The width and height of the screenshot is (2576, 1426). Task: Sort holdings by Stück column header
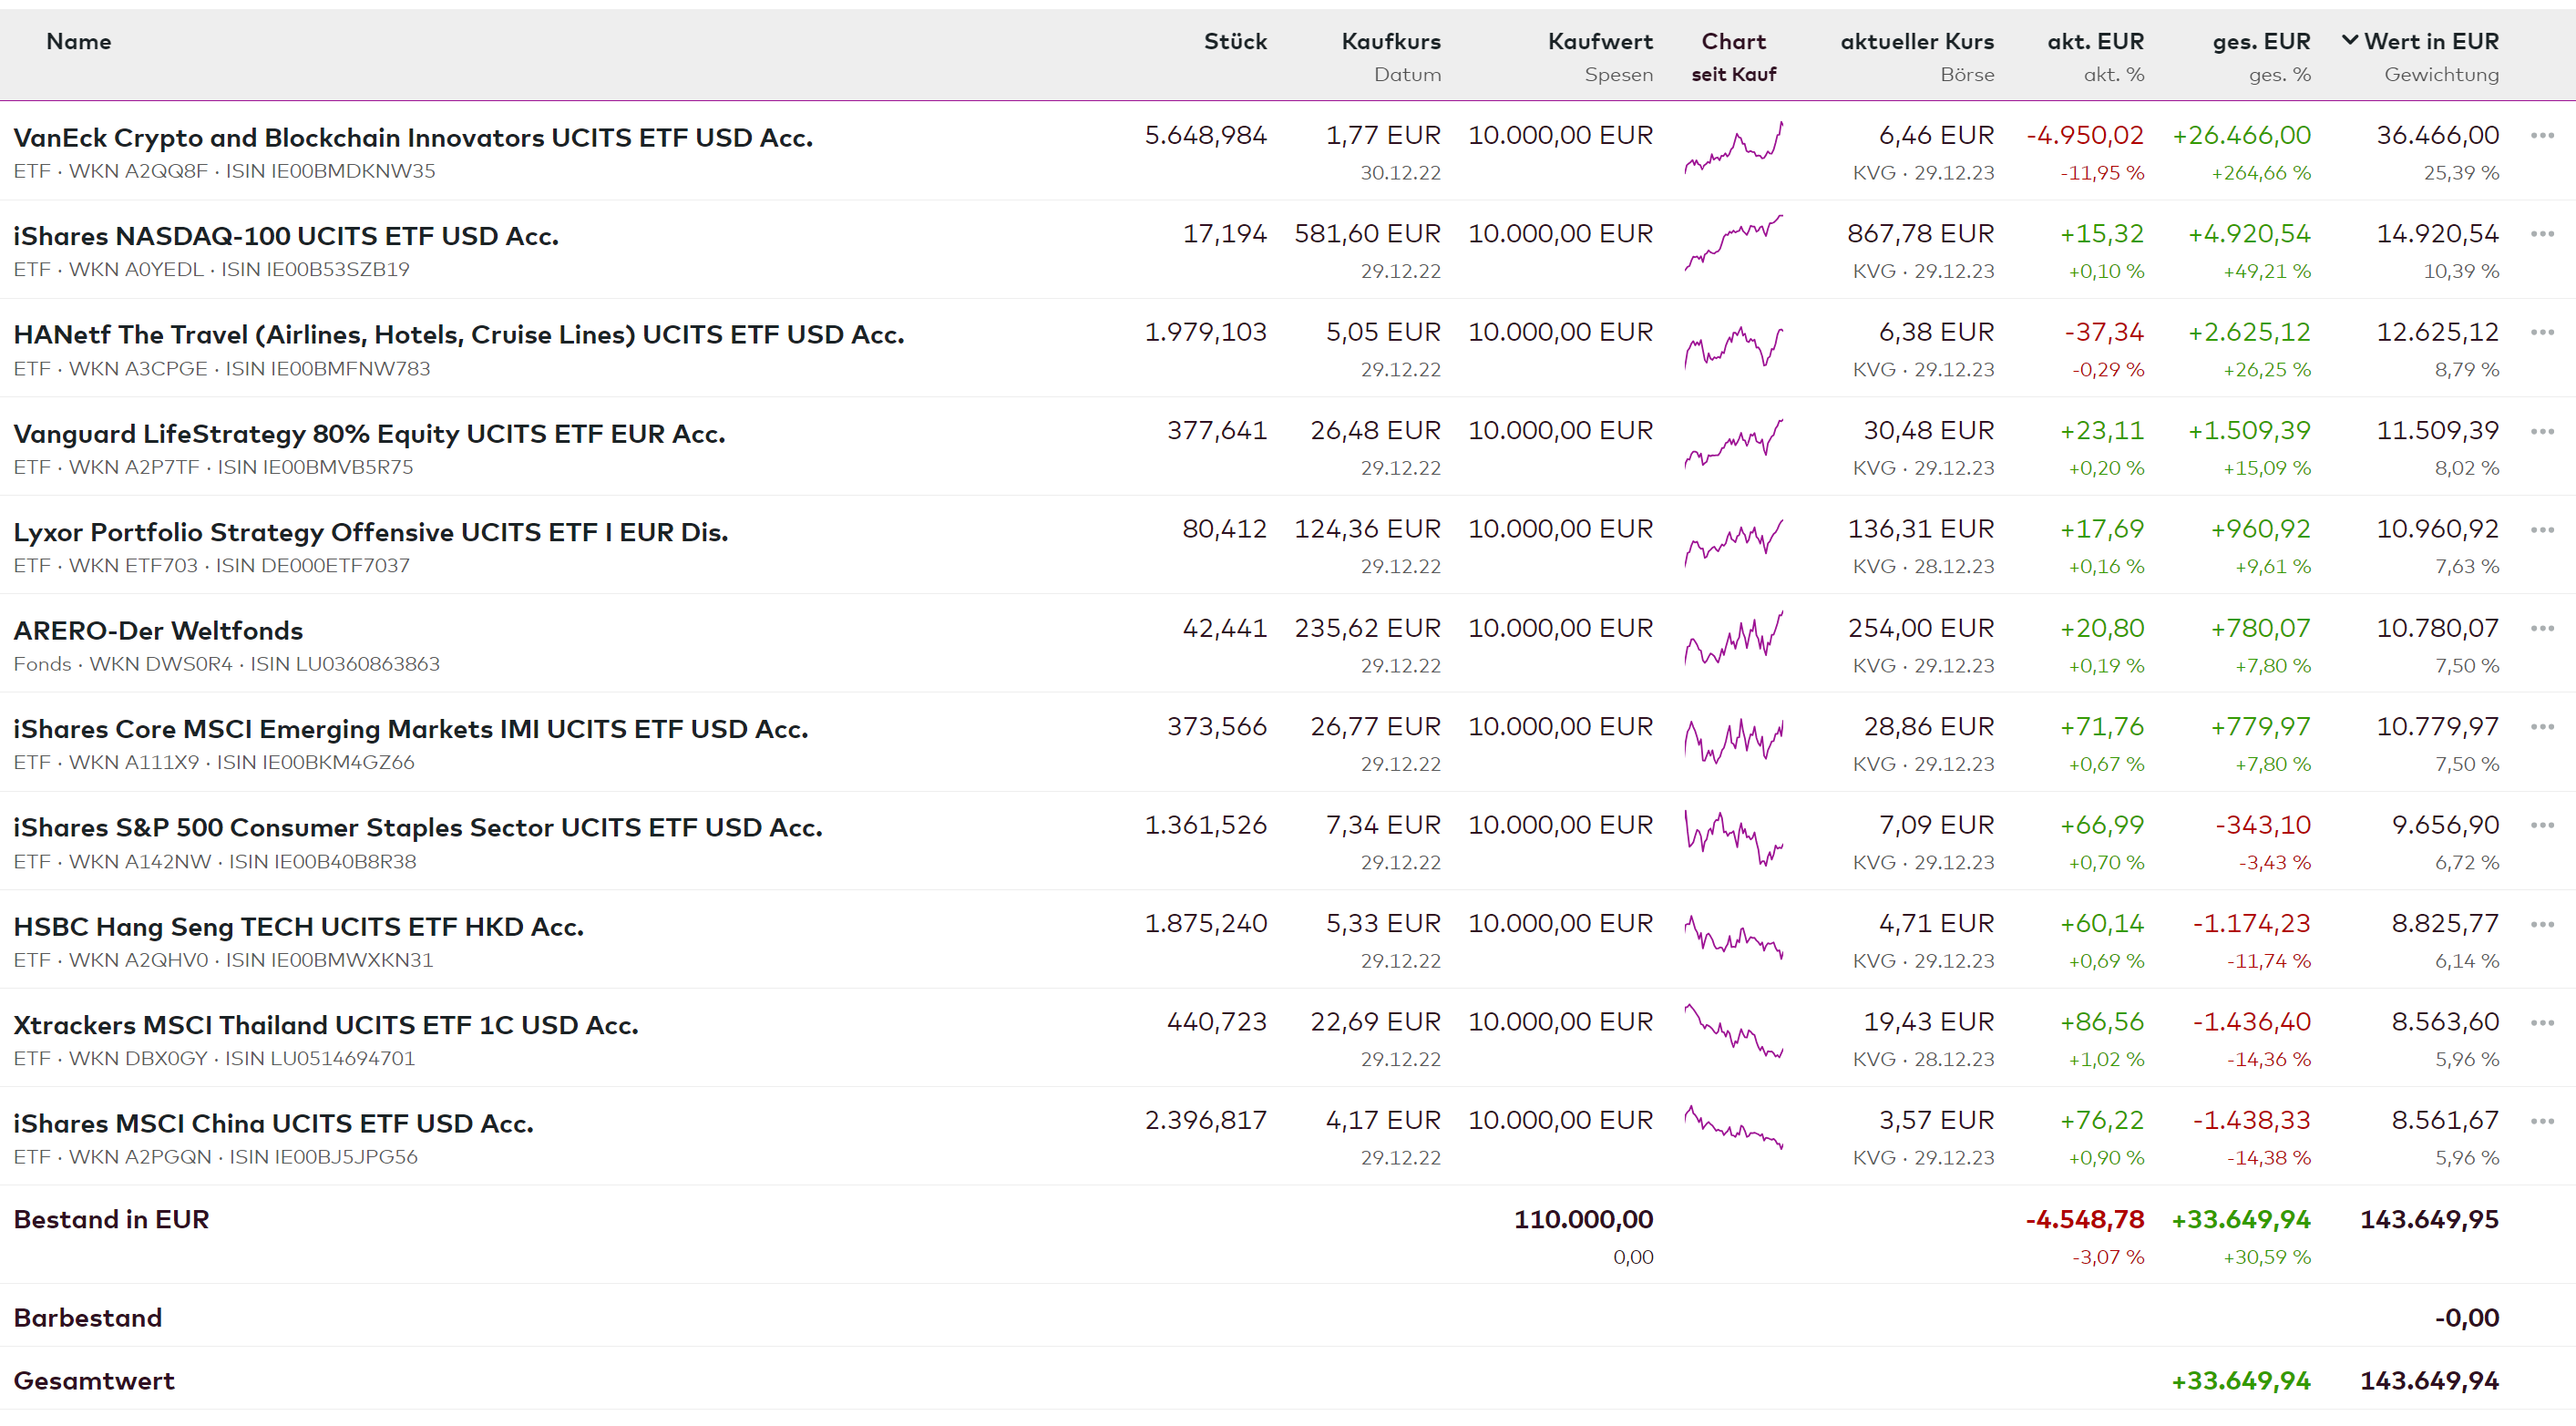point(1234,41)
